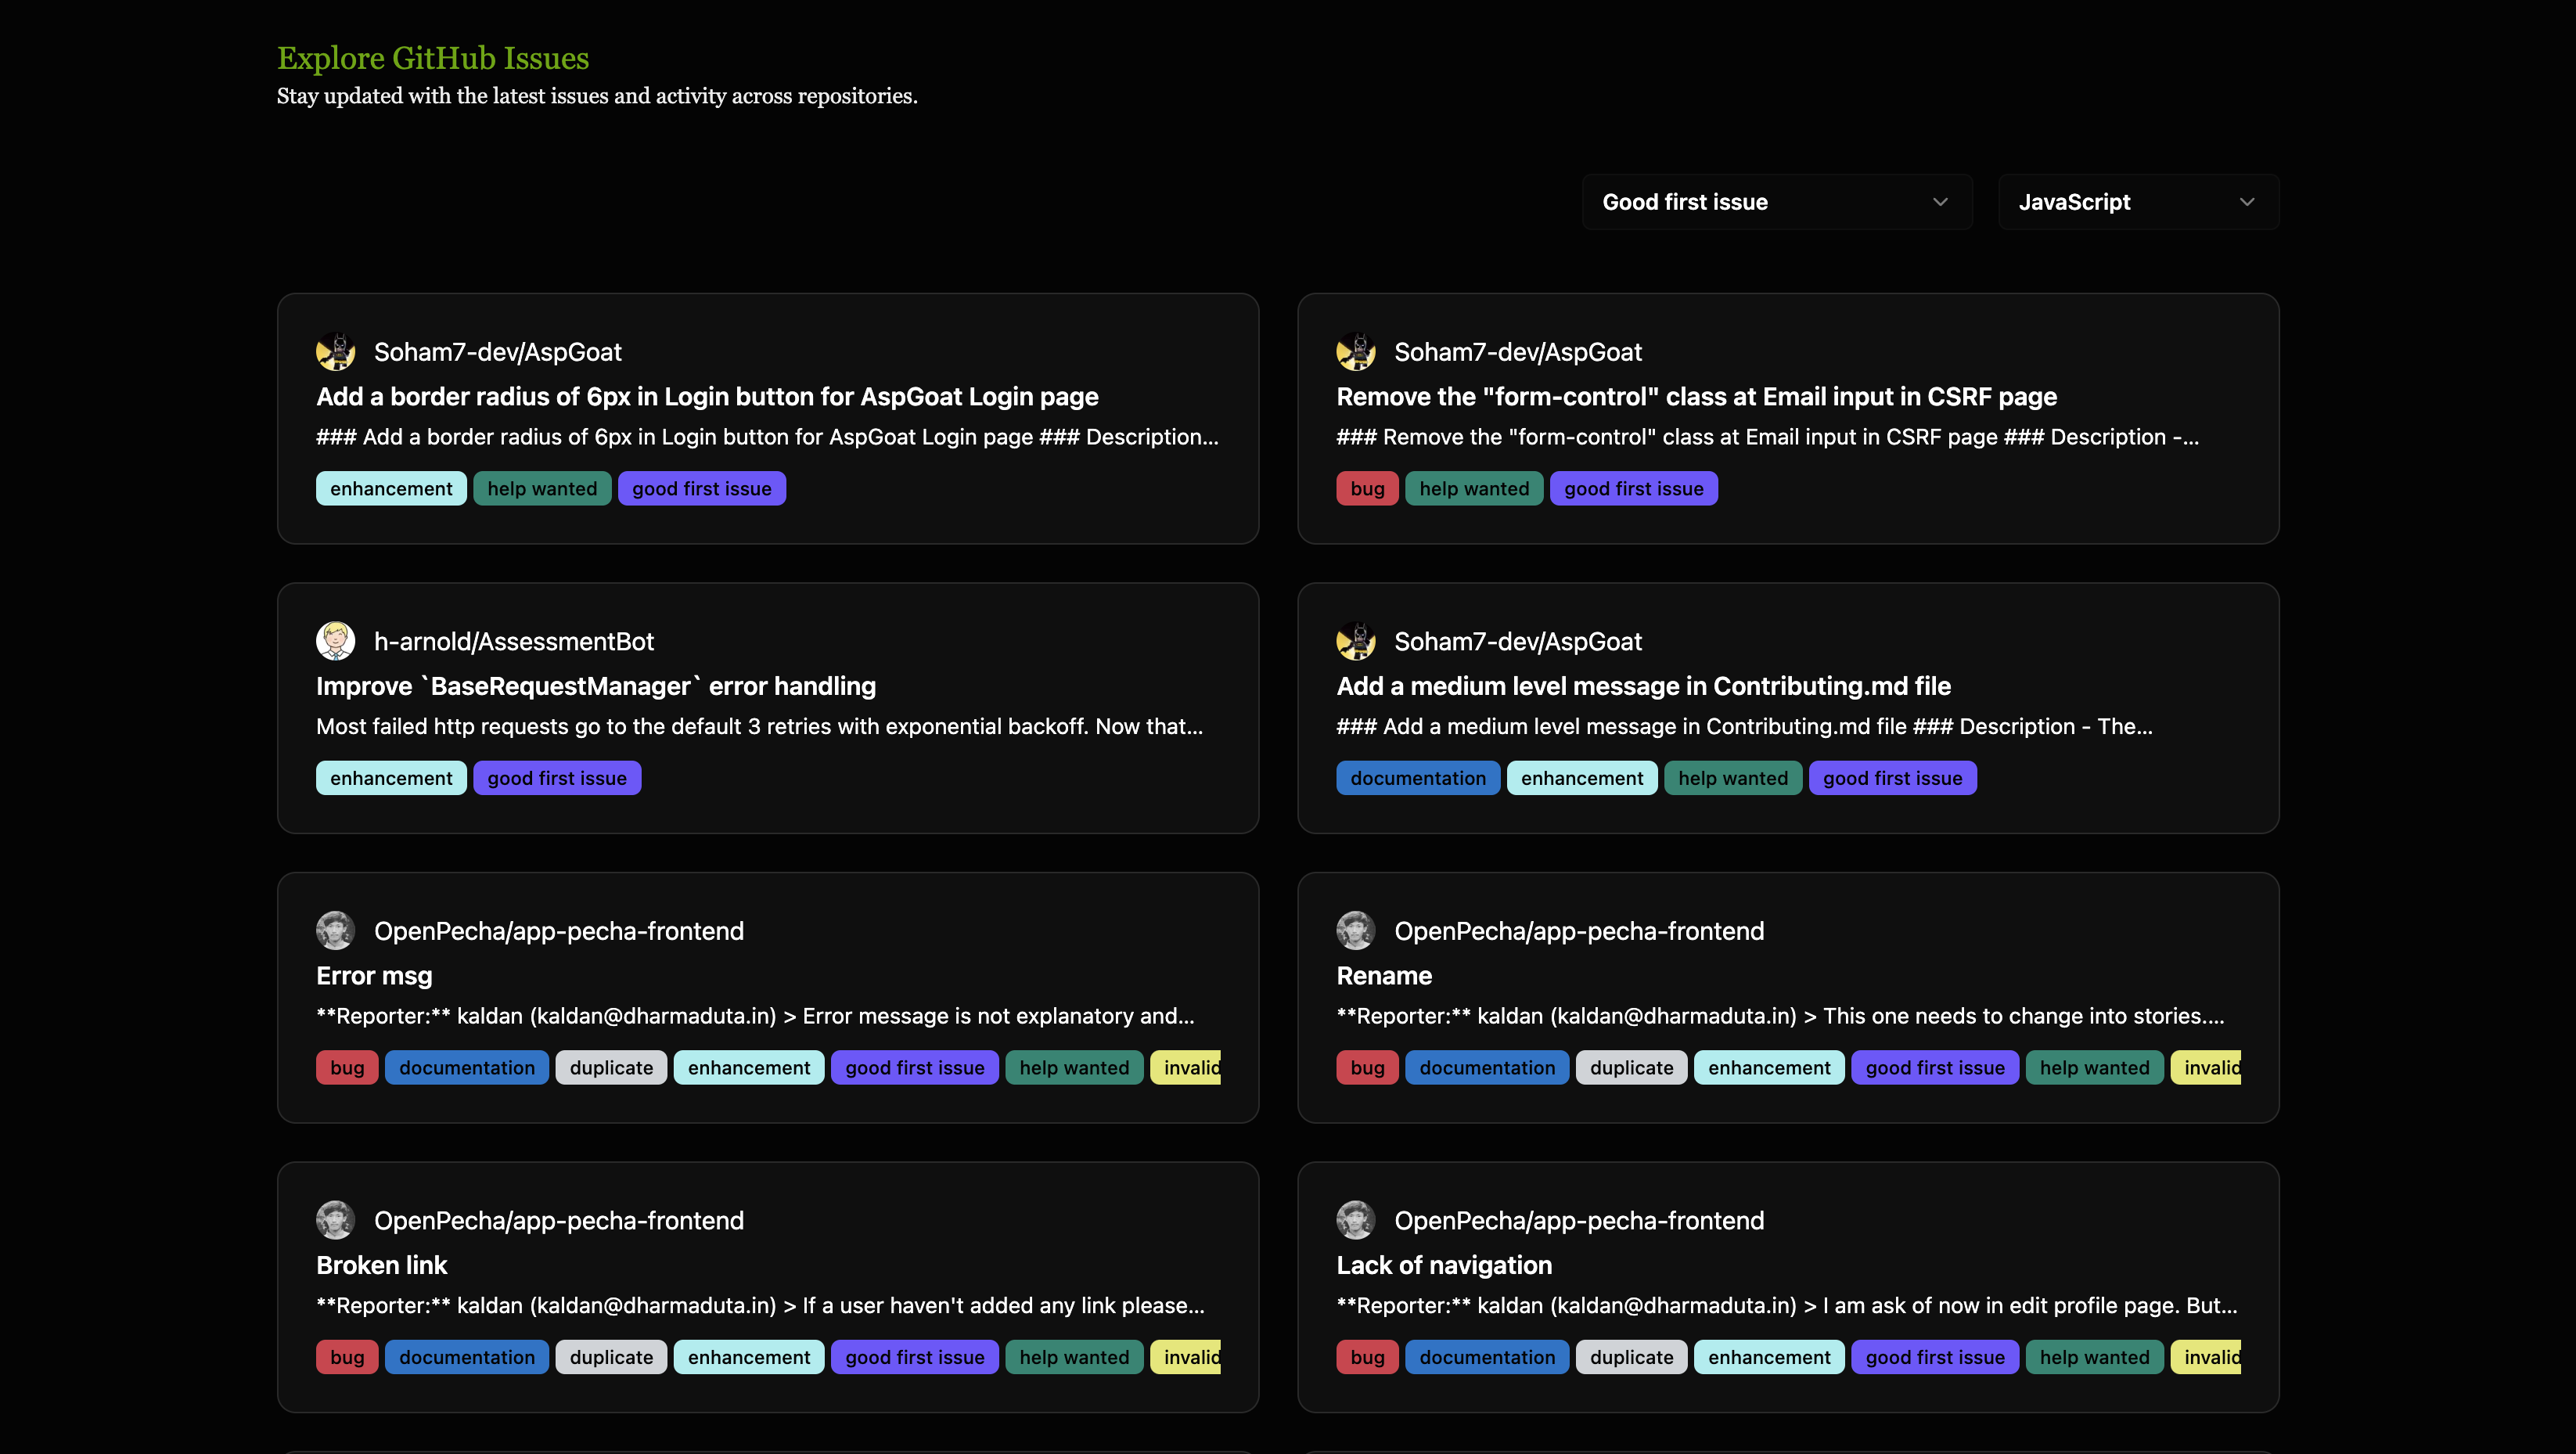2576x1454 pixels.
Task: Click OpenPecha avatar on Broken link card
Action: [x=336, y=1220]
